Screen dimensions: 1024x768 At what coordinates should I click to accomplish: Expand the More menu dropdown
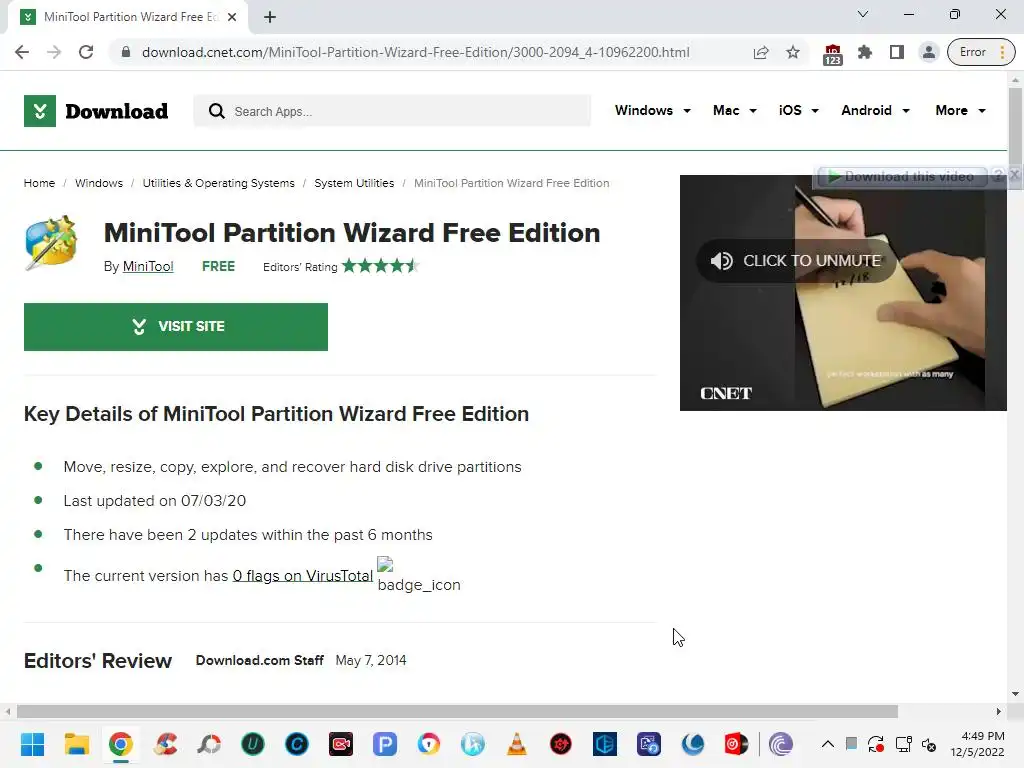(960, 110)
